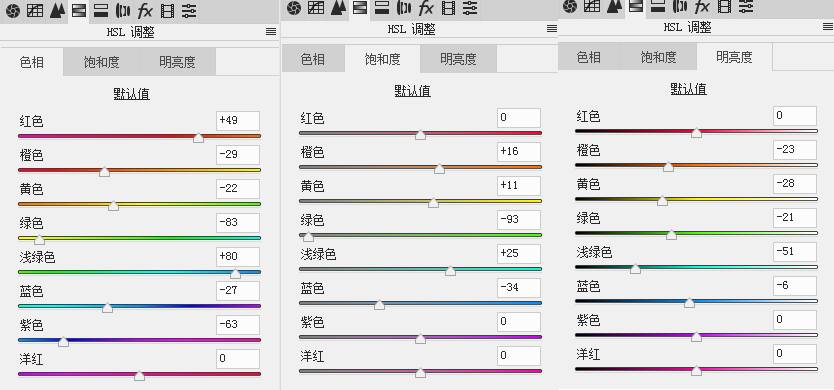Click the 浅绿色 hue slider handle at +80
The image size is (834, 390).
point(235,274)
